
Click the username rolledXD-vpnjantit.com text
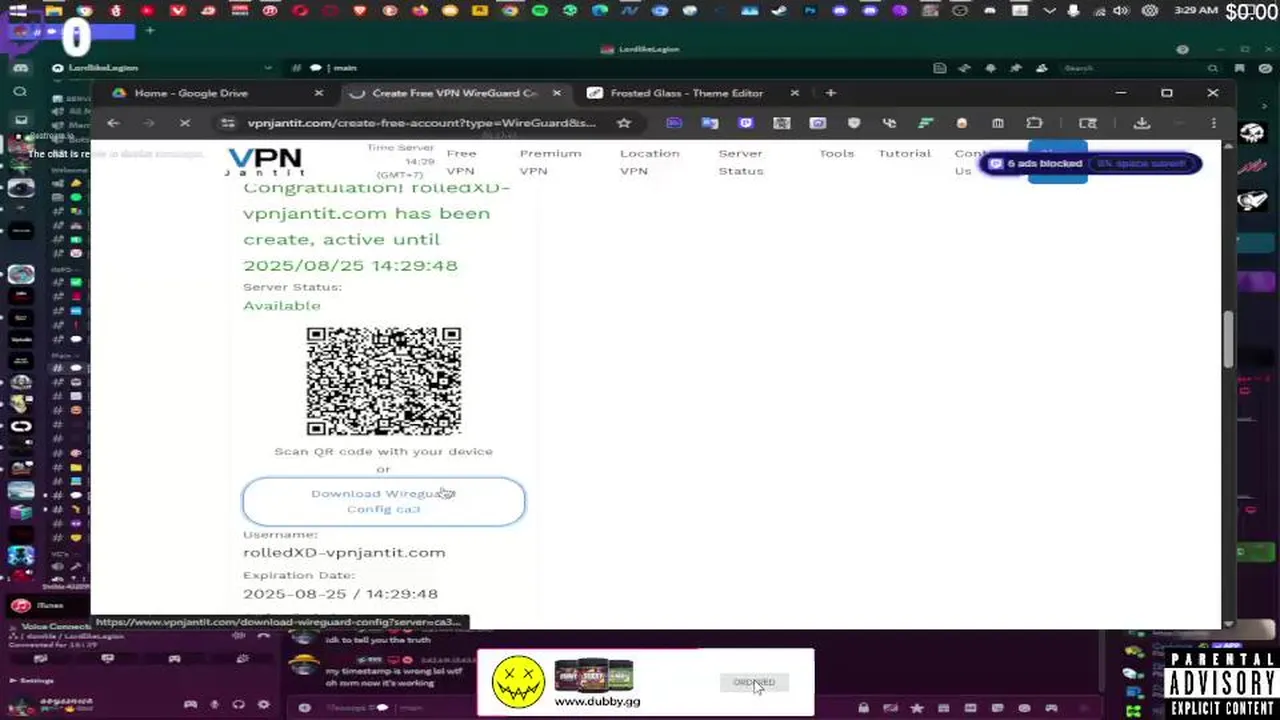[344, 552]
